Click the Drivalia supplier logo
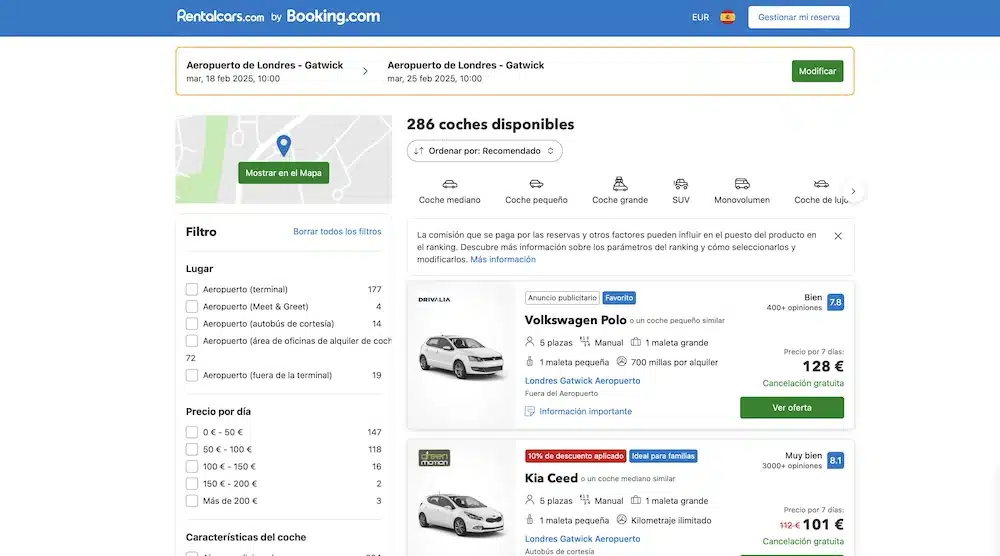The height and width of the screenshot is (556, 1000). pos(434,299)
